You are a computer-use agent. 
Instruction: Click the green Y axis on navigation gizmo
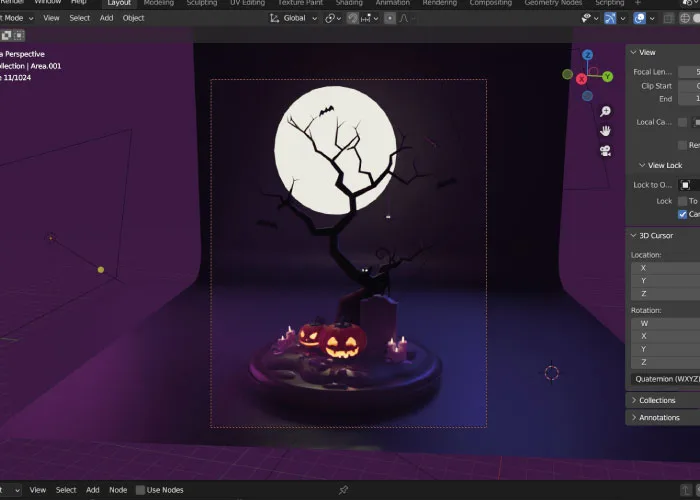(x=607, y=76)
